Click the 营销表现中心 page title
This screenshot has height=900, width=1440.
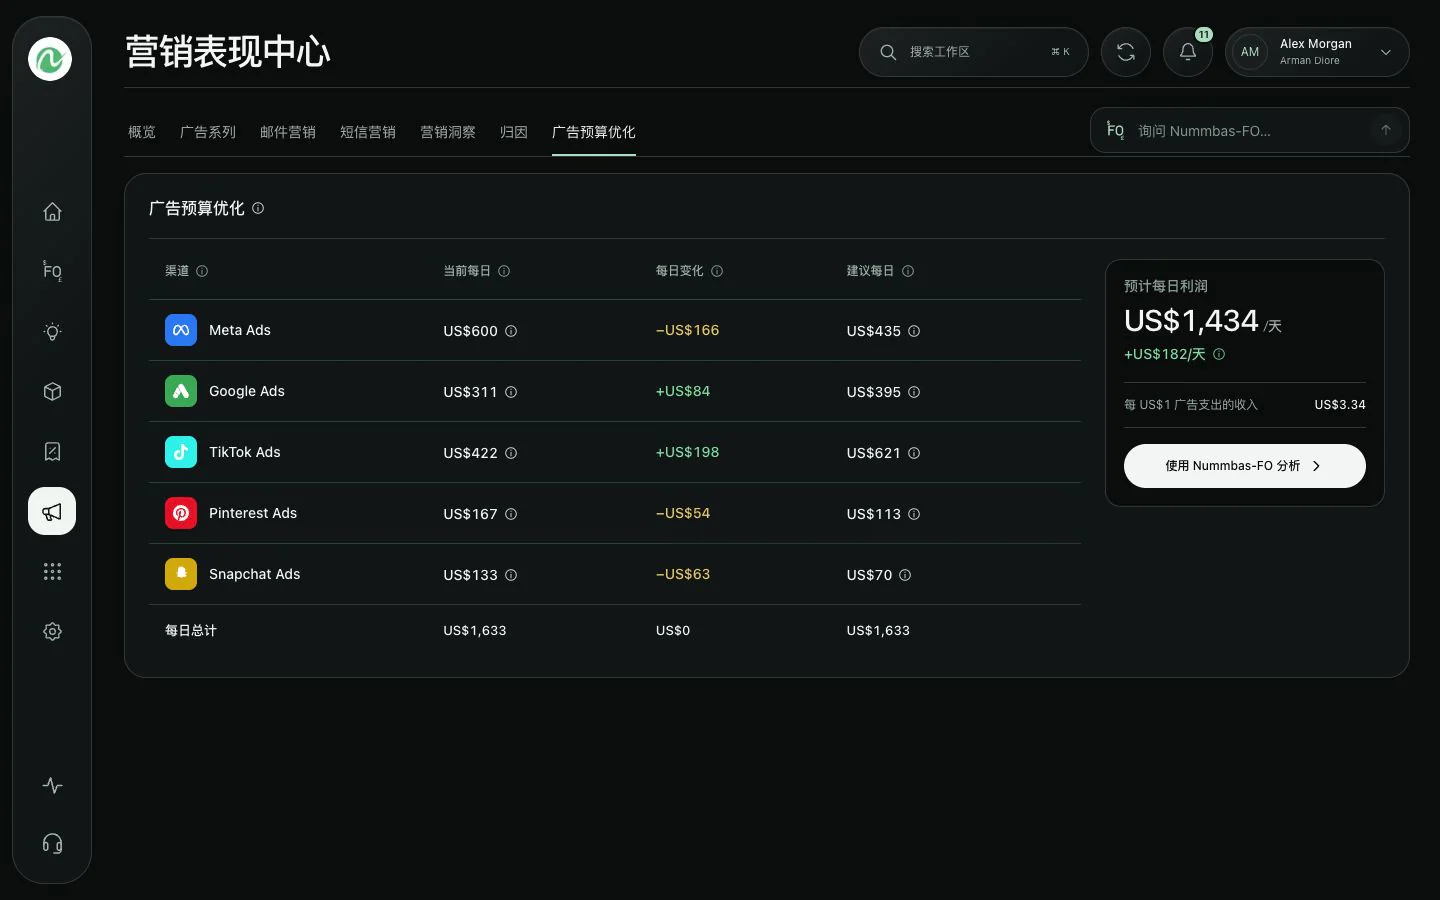(x=228, y=52)
